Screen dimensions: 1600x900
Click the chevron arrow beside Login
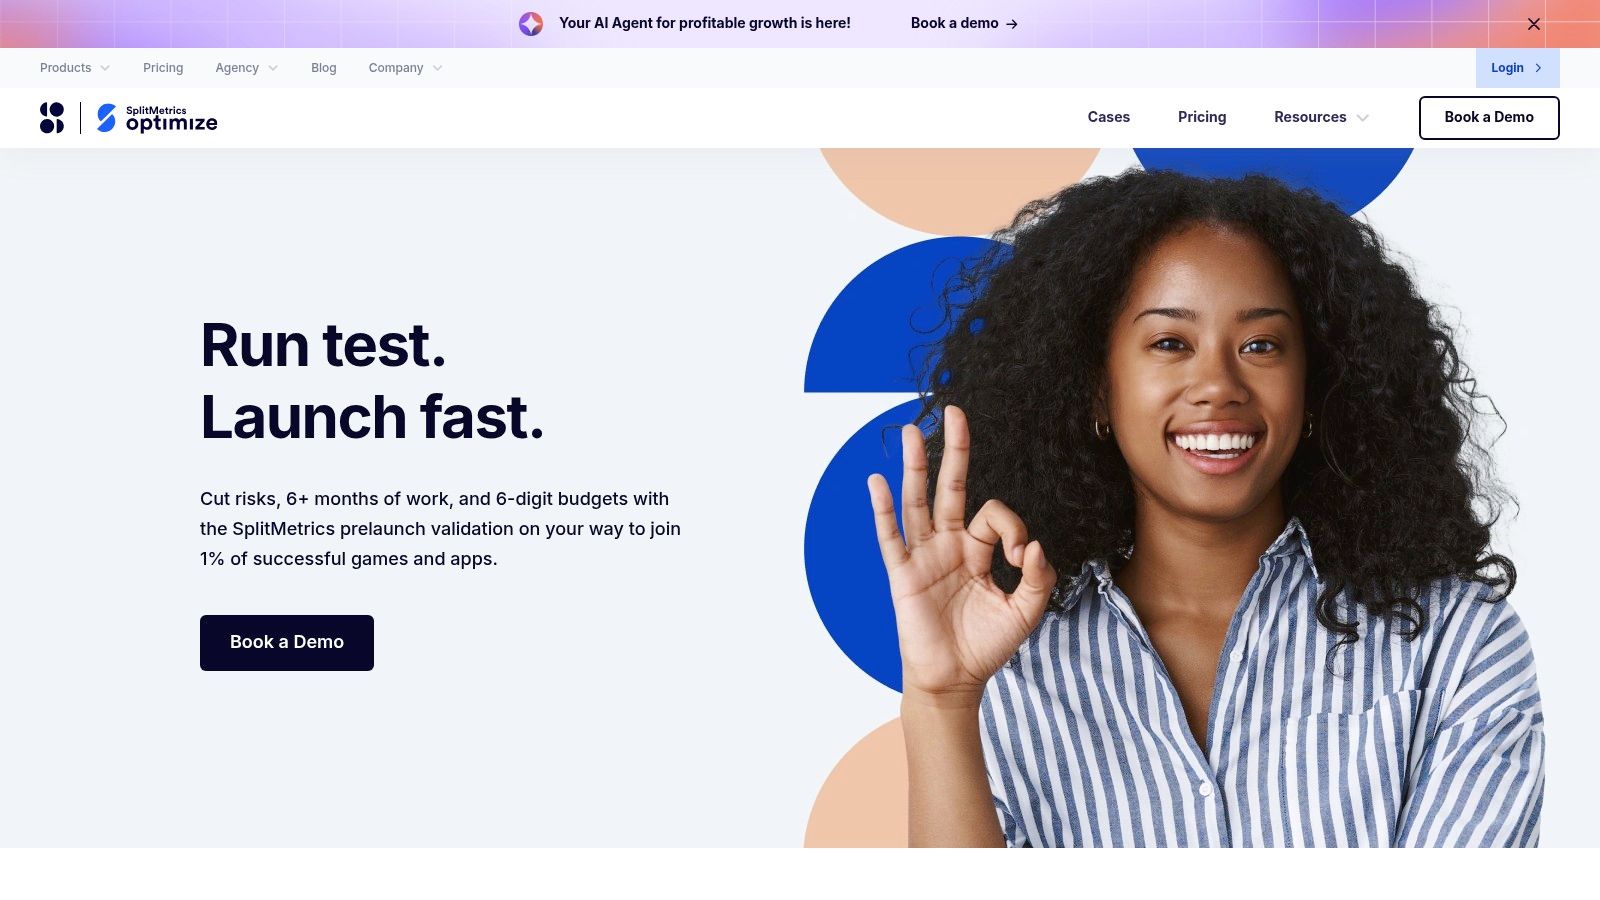coord(1538,68)
